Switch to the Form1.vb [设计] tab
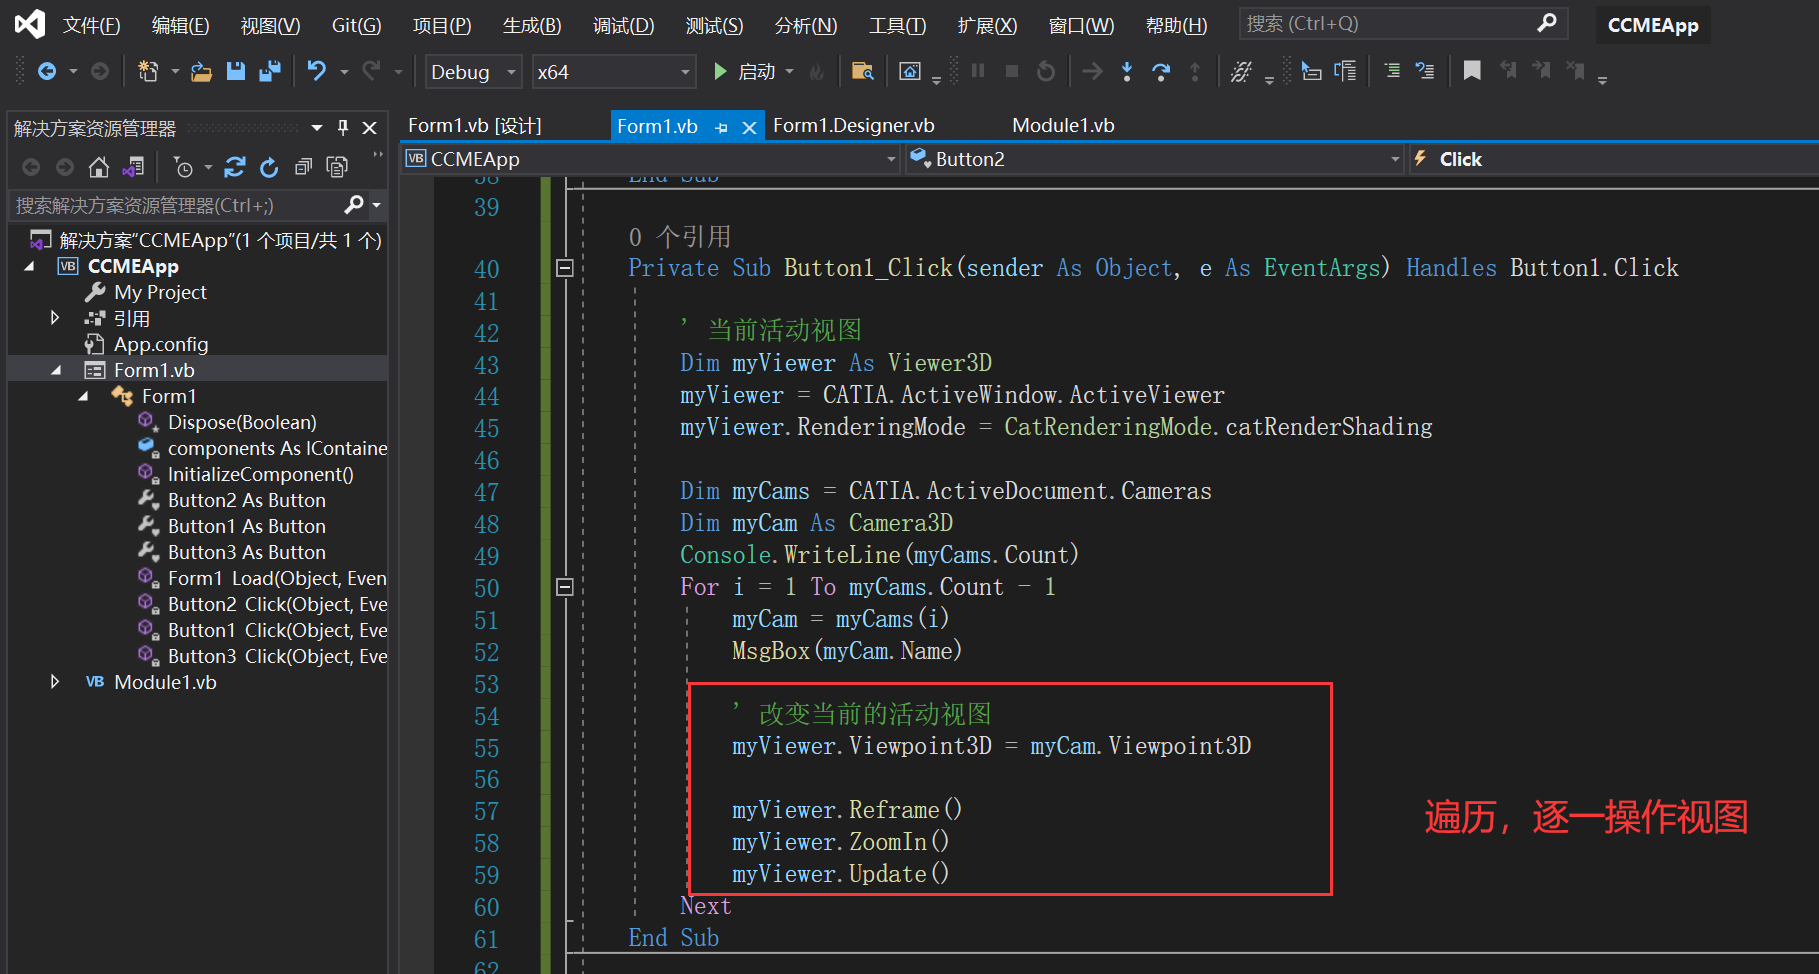1819x974 pixels. (475, 126)
